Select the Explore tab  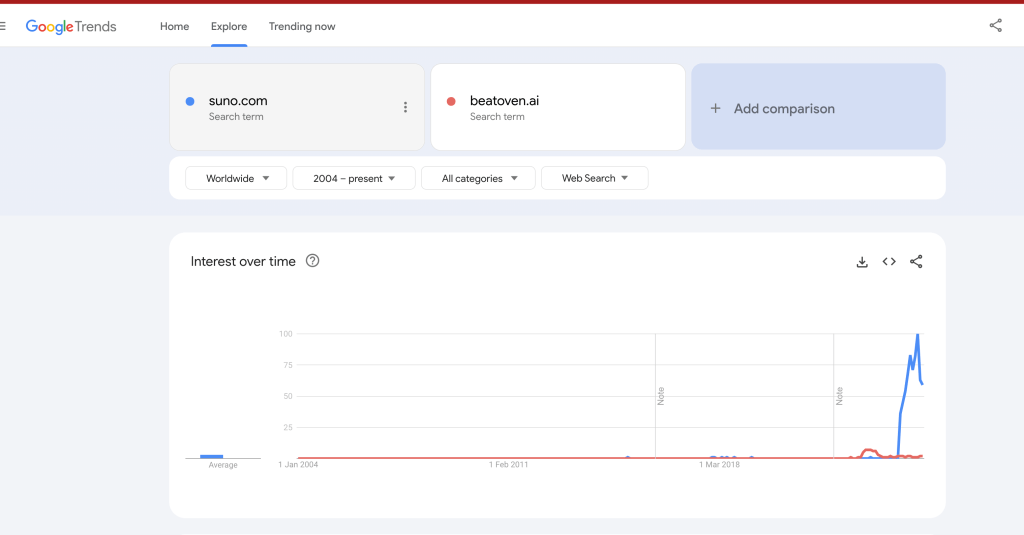(x=229, y=26)
